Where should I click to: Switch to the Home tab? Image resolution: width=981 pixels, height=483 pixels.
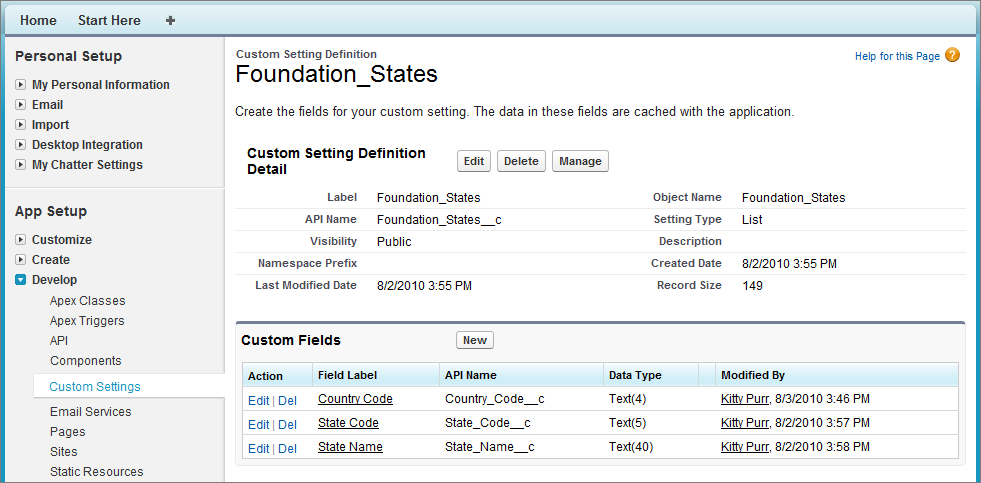coord(38,20)
